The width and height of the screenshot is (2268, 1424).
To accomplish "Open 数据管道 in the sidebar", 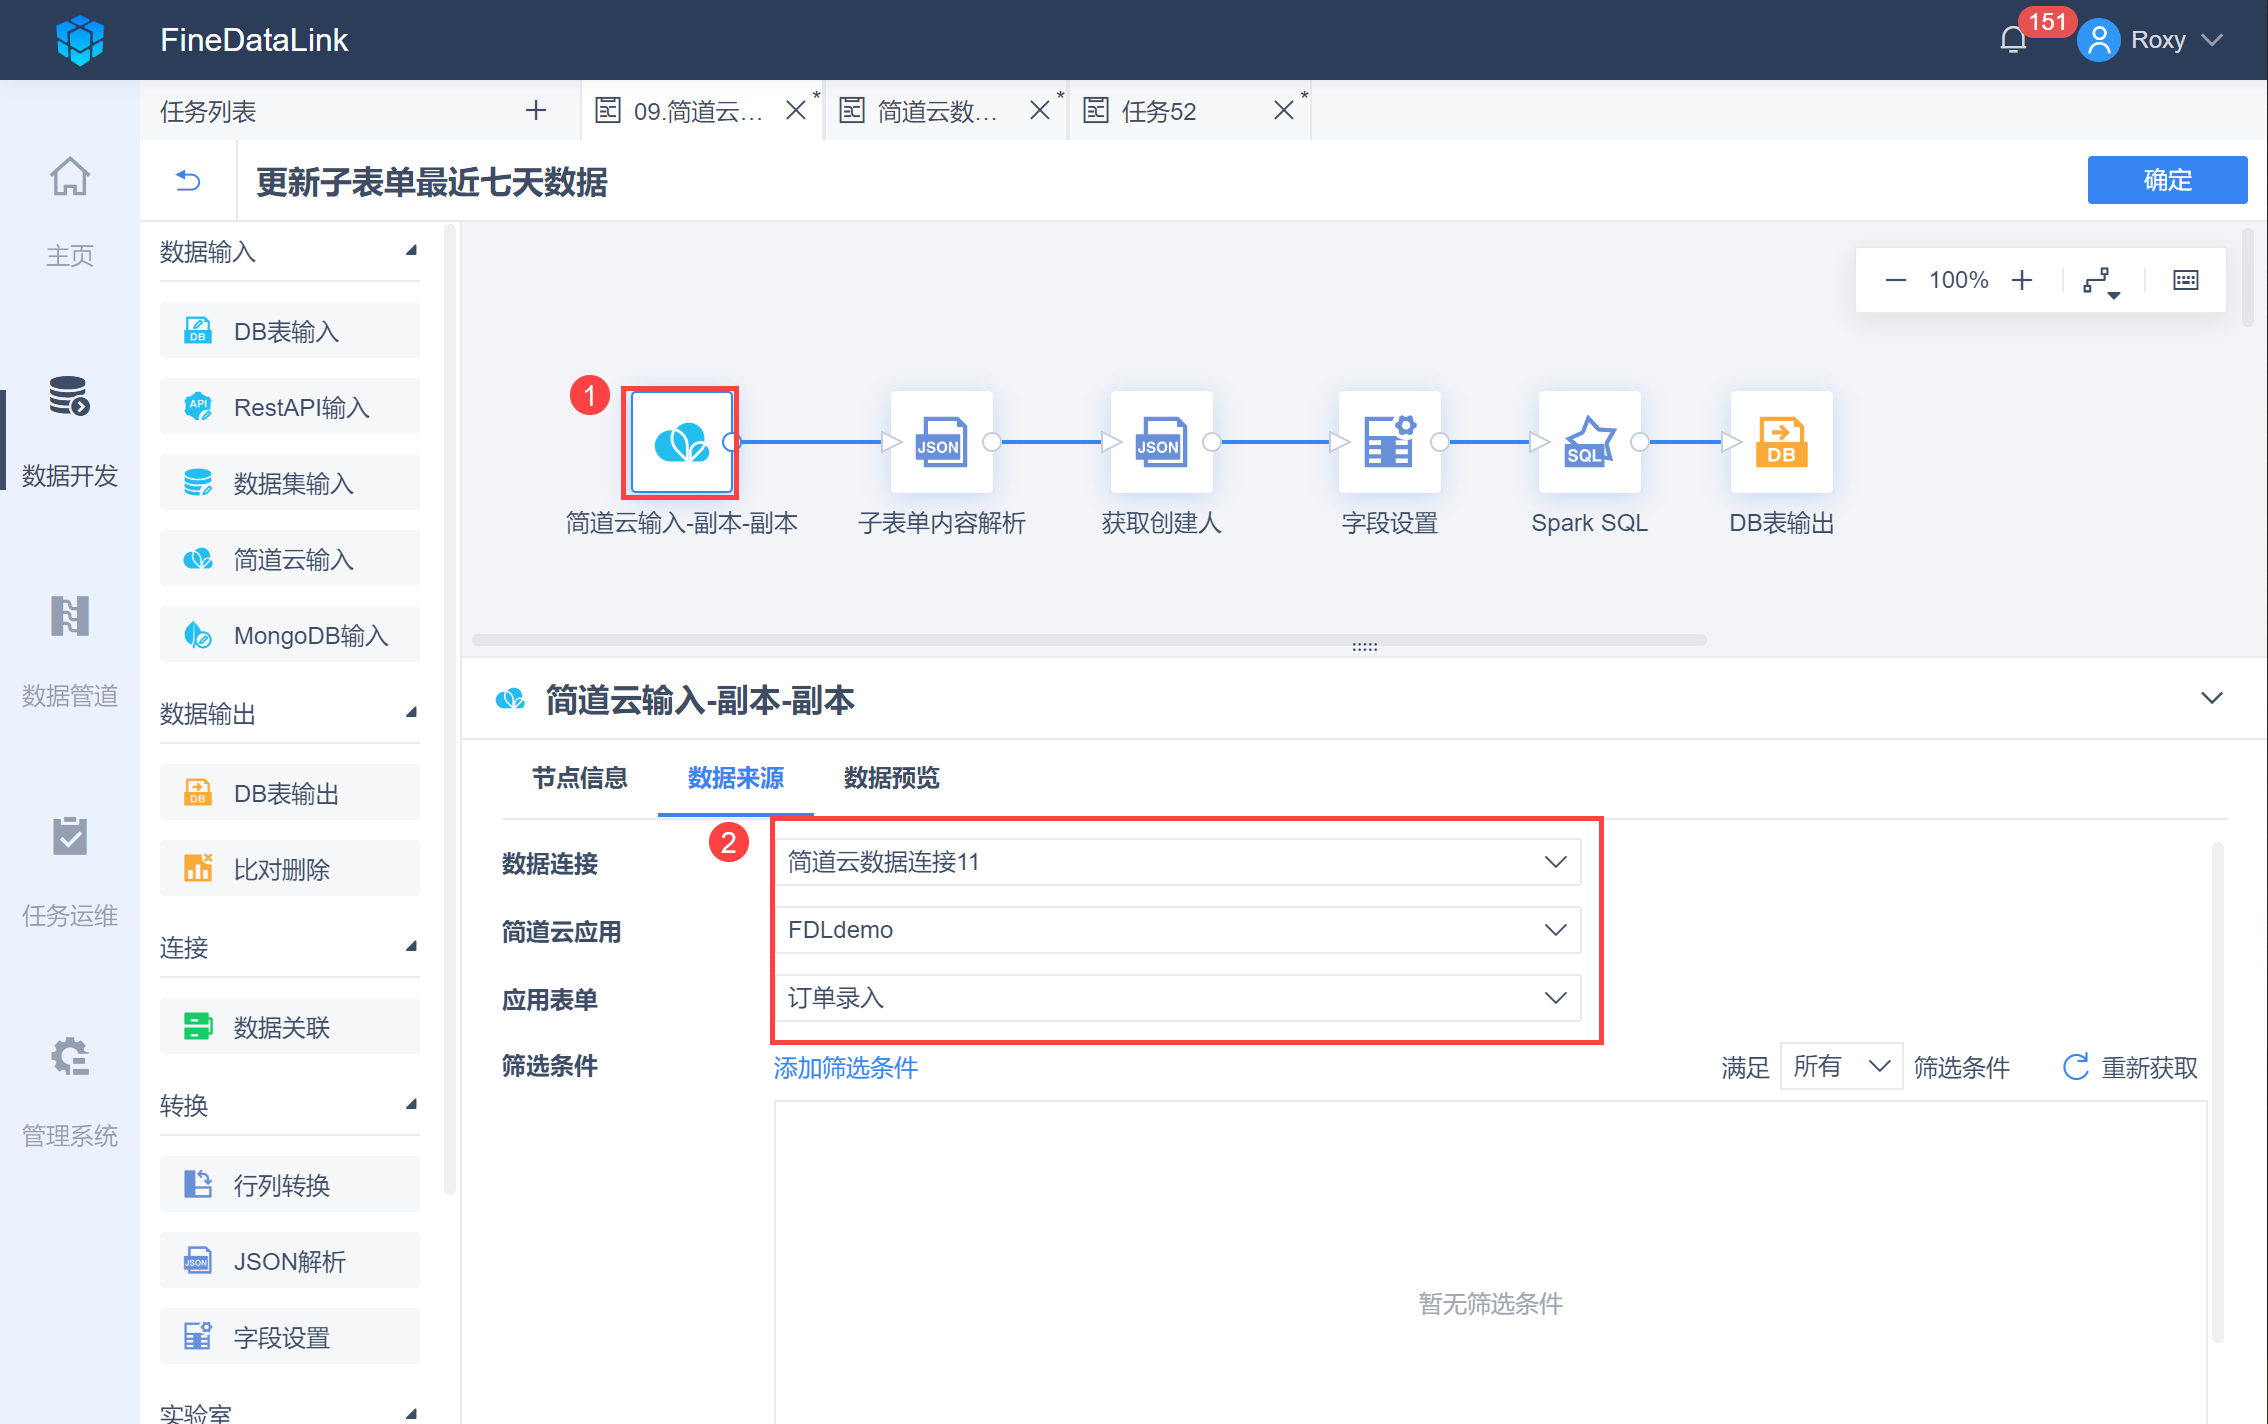I will 70,651.
